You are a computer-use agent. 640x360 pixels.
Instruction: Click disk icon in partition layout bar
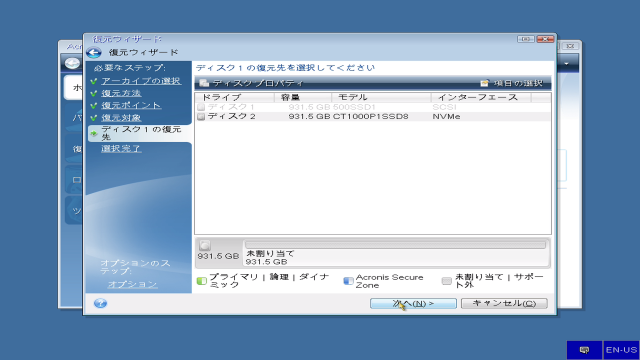(x=205, y=245)
